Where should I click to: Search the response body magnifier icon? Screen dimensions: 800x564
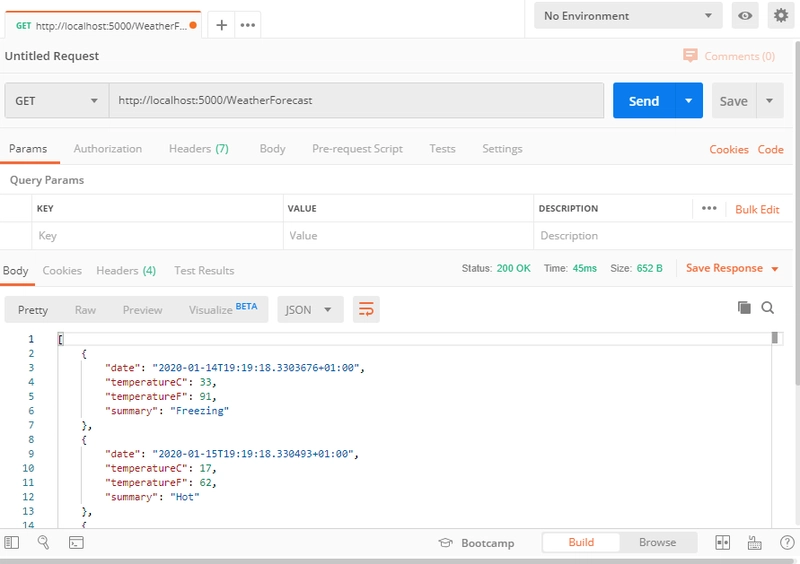pyautogui.click(x=767, y=307)
